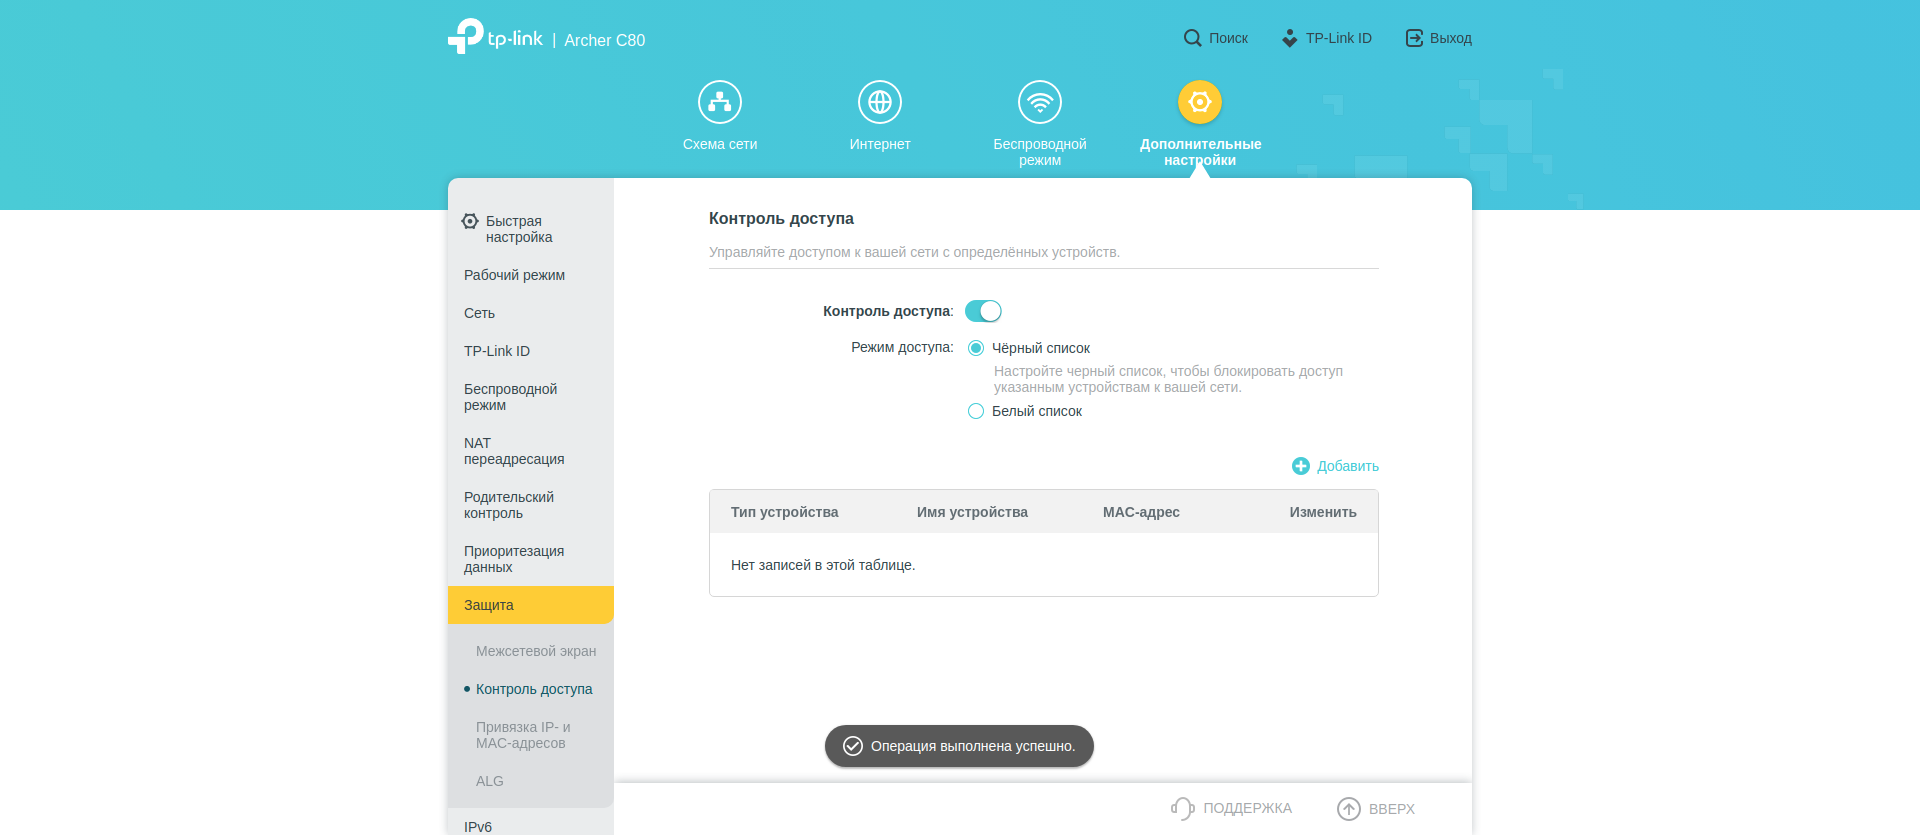Open the TP-Link ID header link
1920x835 pixels.
click(1327, 38)
